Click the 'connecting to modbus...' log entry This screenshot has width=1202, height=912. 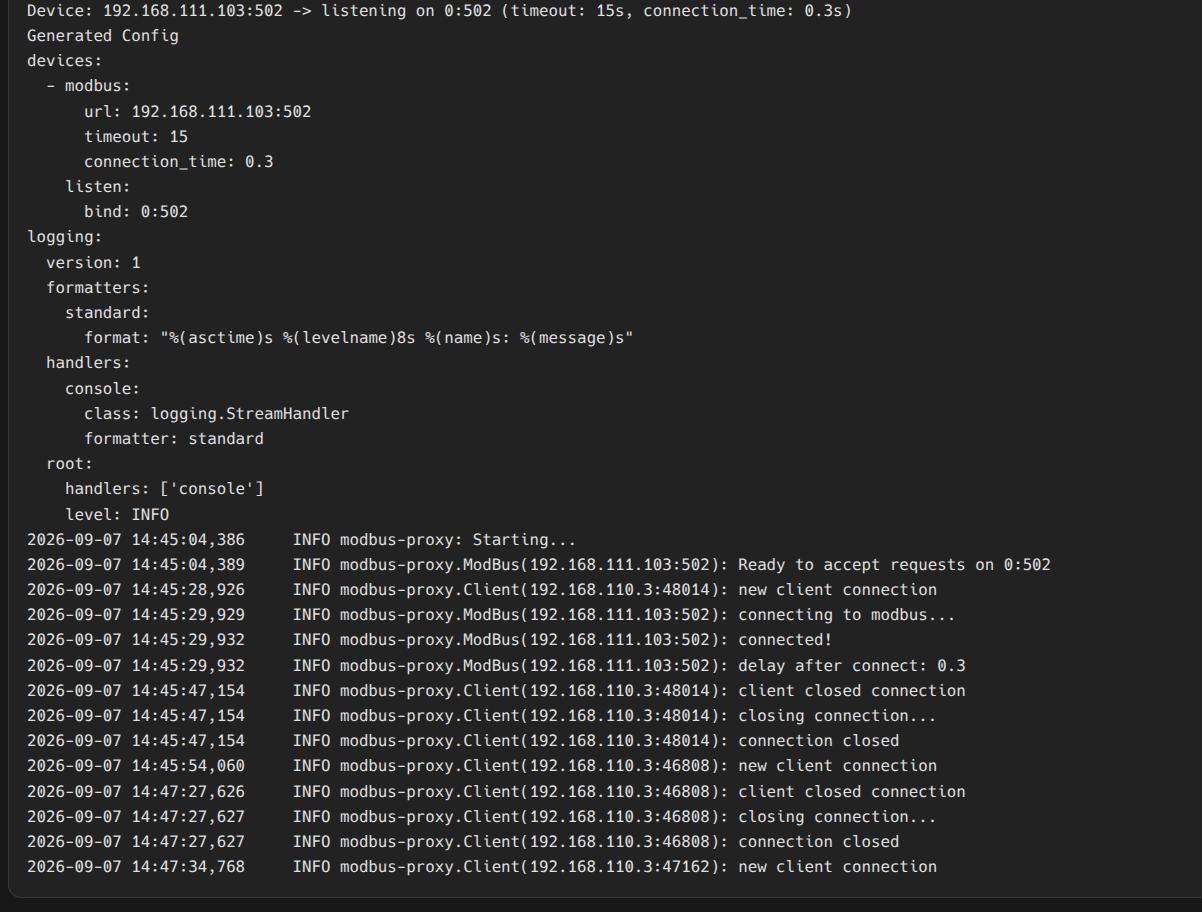(491, 615)
